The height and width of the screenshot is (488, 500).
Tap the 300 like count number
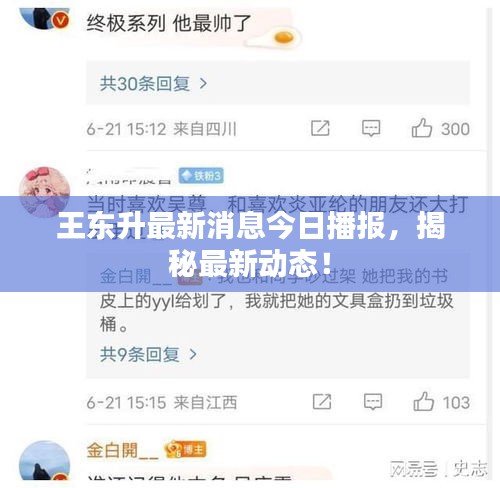(456, 129)
